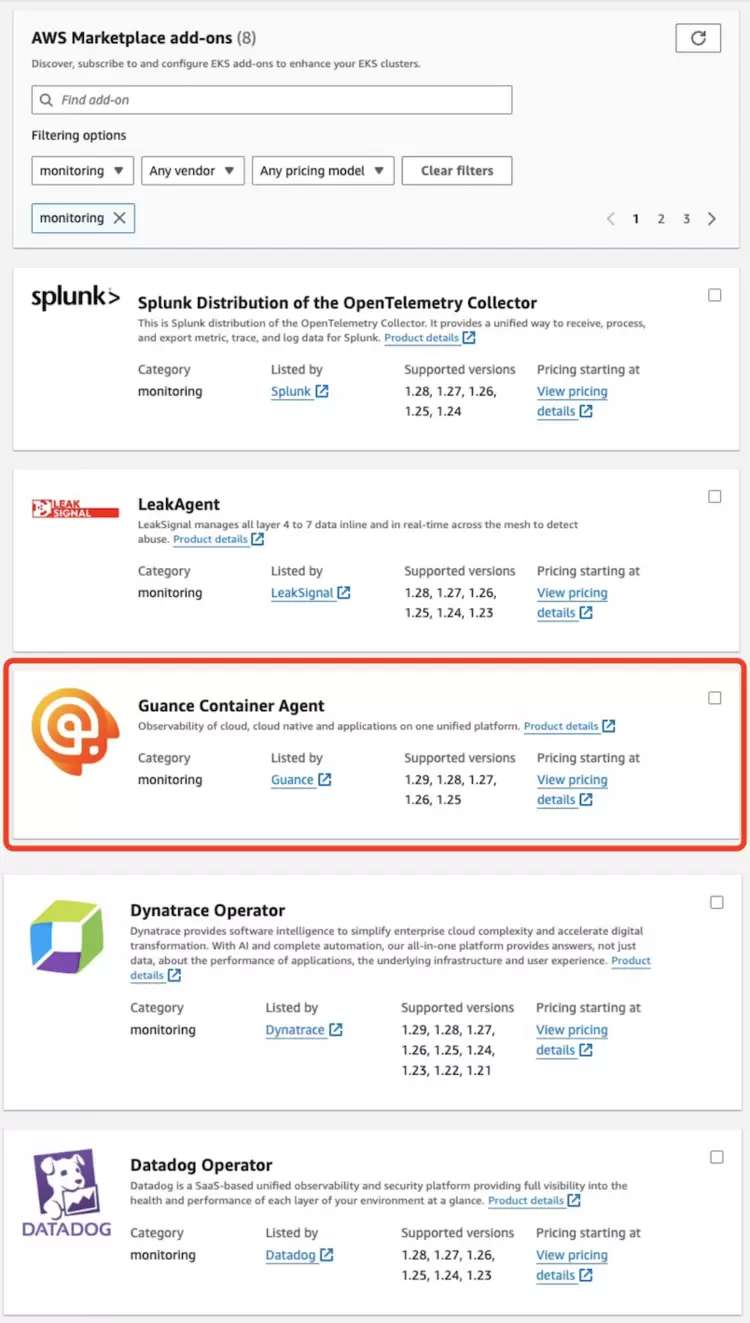
Task: Click the refresh icon button
Action: pos(698,38)
